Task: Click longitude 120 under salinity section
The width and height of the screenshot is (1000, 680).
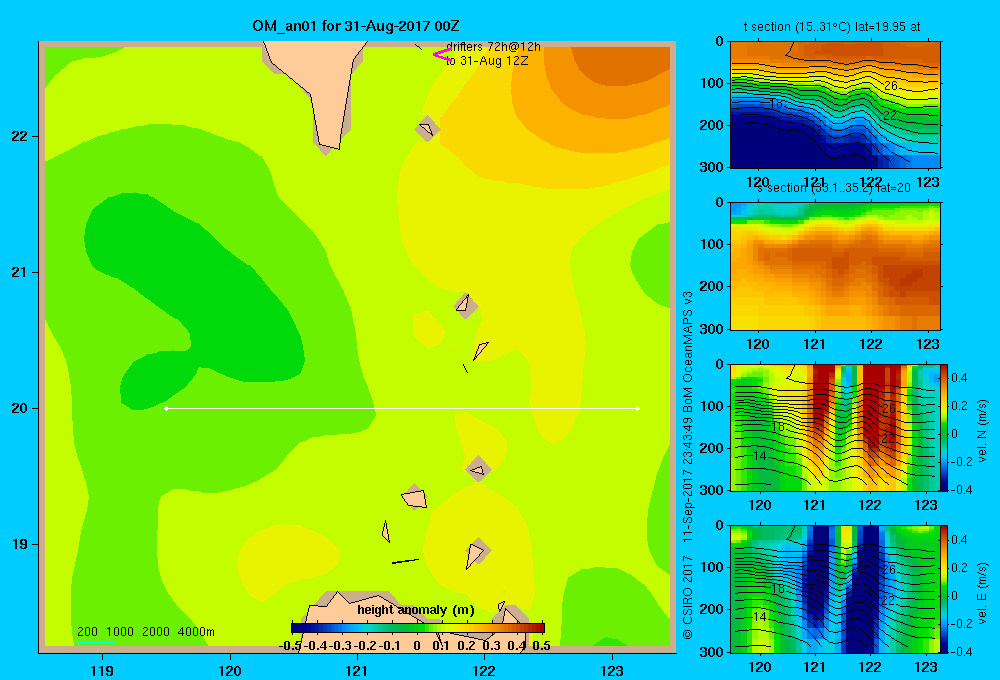Action: point(758,344)
